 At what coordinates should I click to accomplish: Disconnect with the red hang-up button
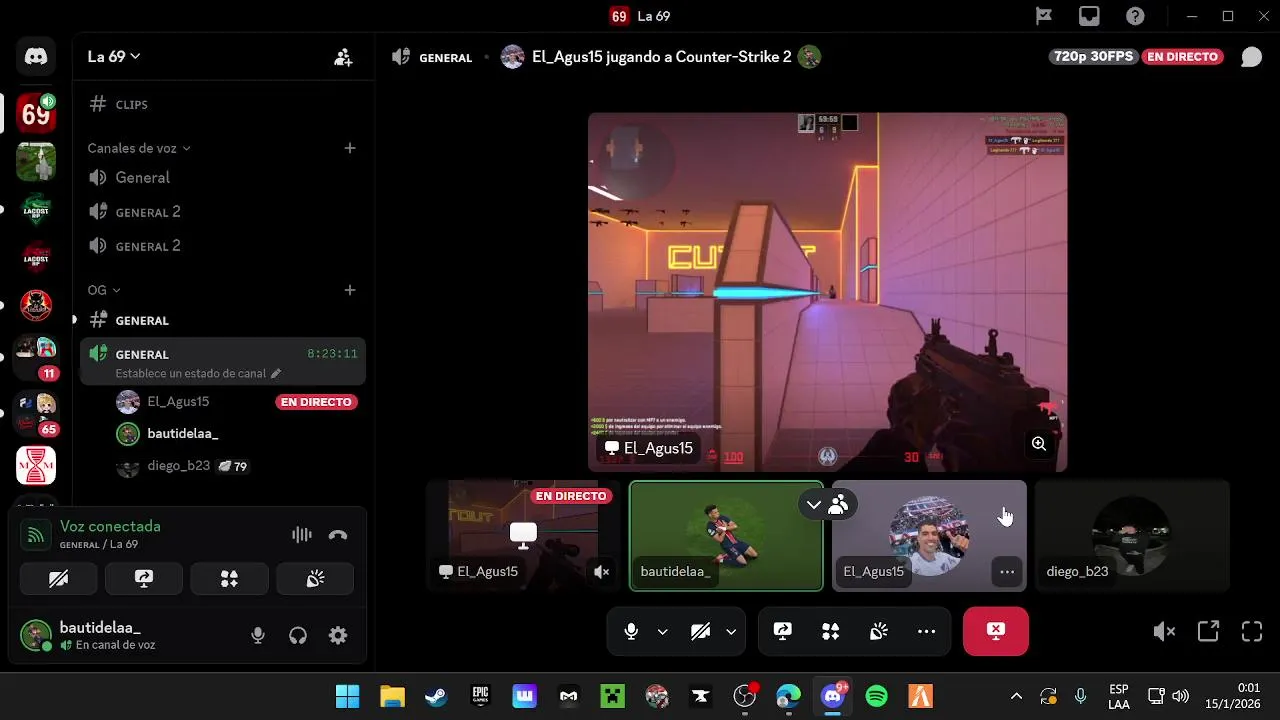pos(996,631)
